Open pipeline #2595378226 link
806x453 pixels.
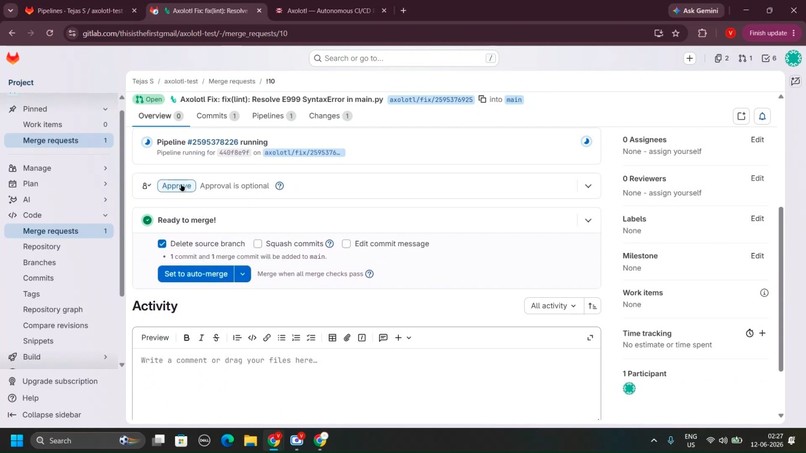click(212, 142)
